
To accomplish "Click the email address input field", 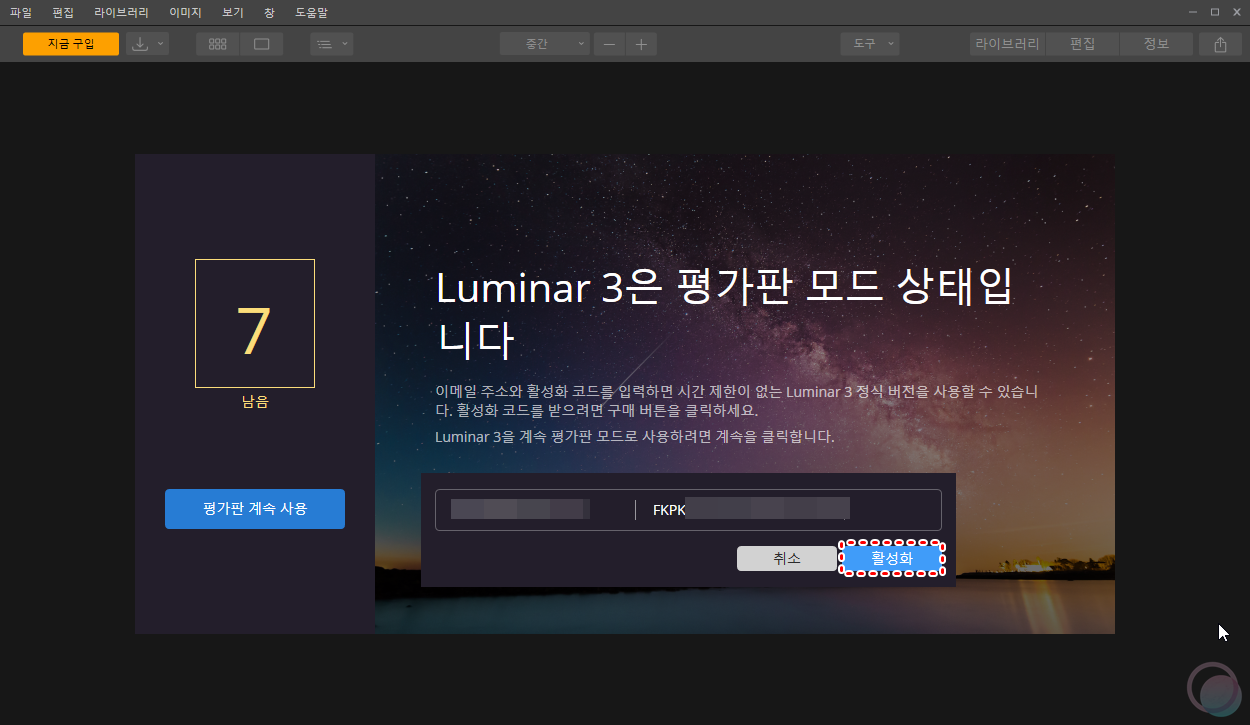I will pos(535,510).
